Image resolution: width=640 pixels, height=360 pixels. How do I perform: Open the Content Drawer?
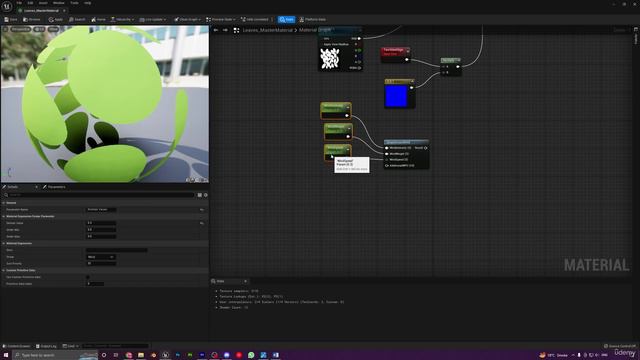(16, 346)
